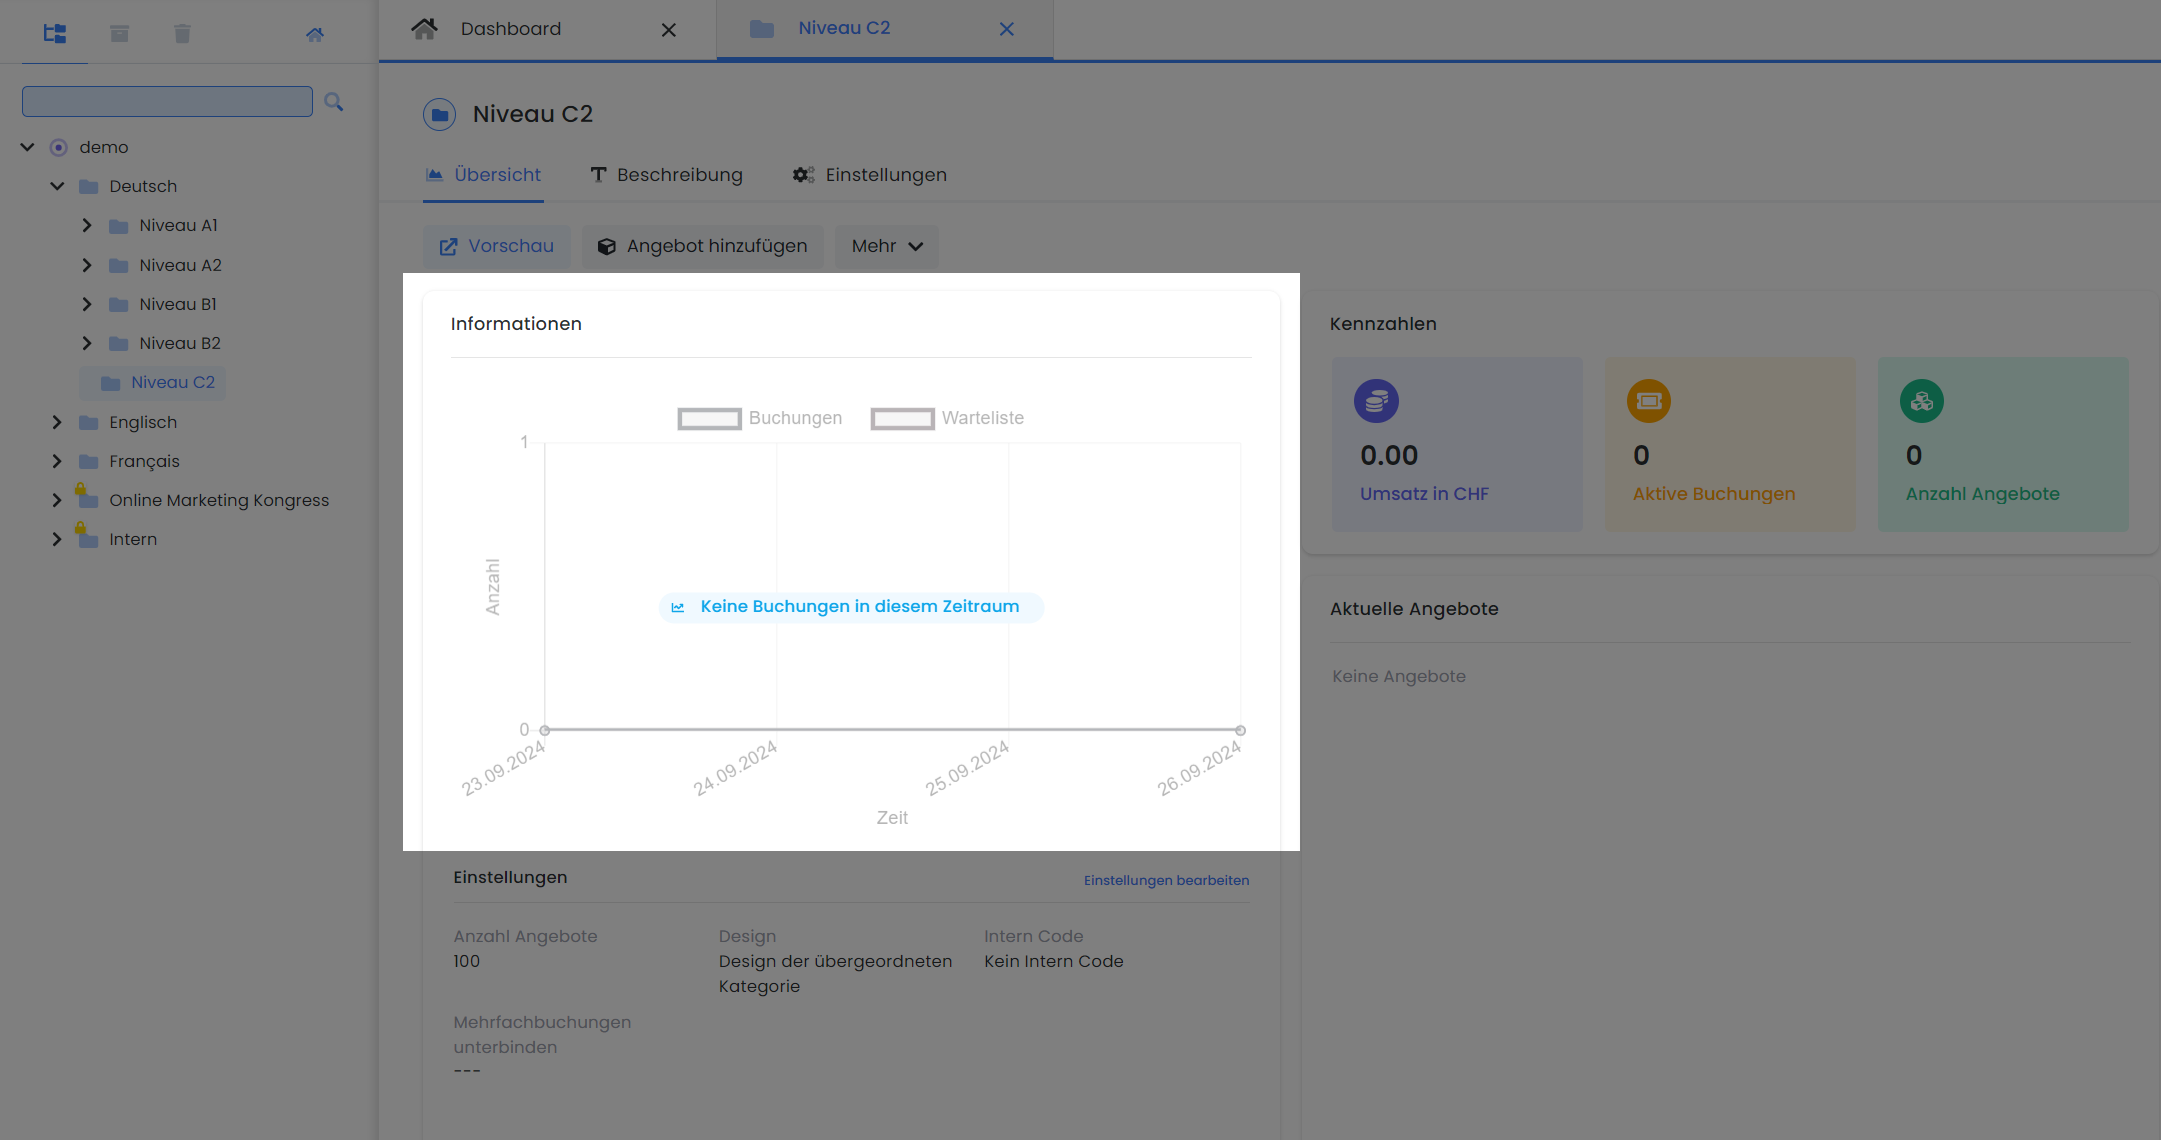The image size is (2161, 1140).
Task: Select Niveau C2 in the tree
Action: tap(173, 382)
